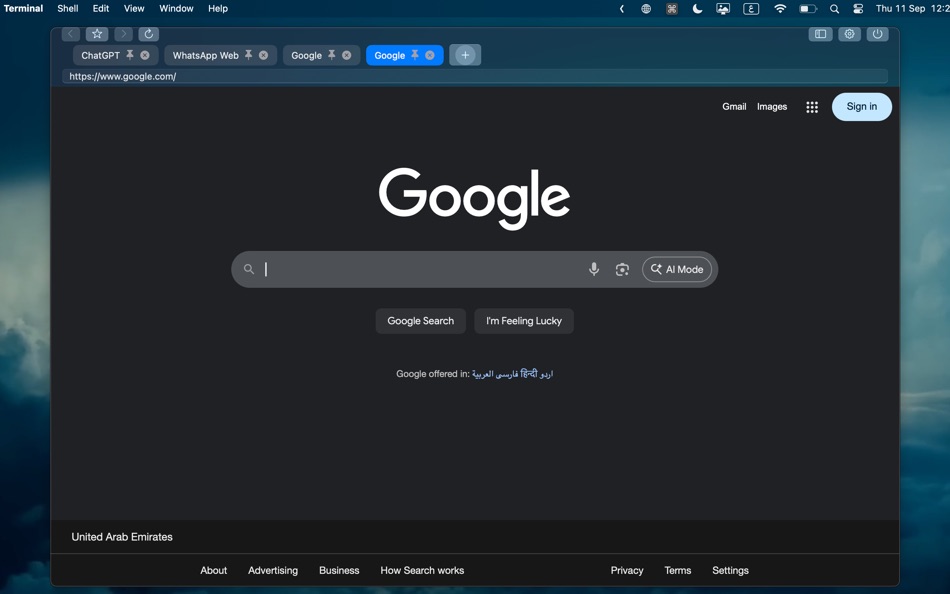Viewport: 950px width, 594px height.
Task: Open Control Center in menu bar
Action: tap(858, 8)
